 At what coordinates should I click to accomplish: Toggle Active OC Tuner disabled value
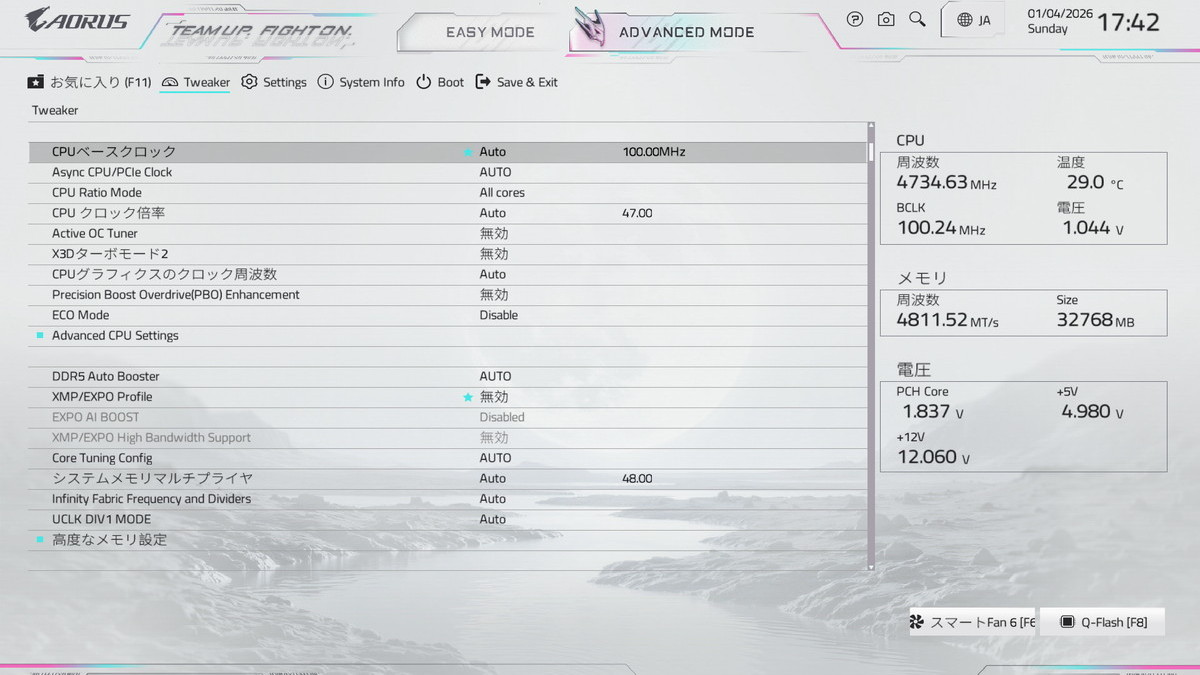click(x=494, y=233)
